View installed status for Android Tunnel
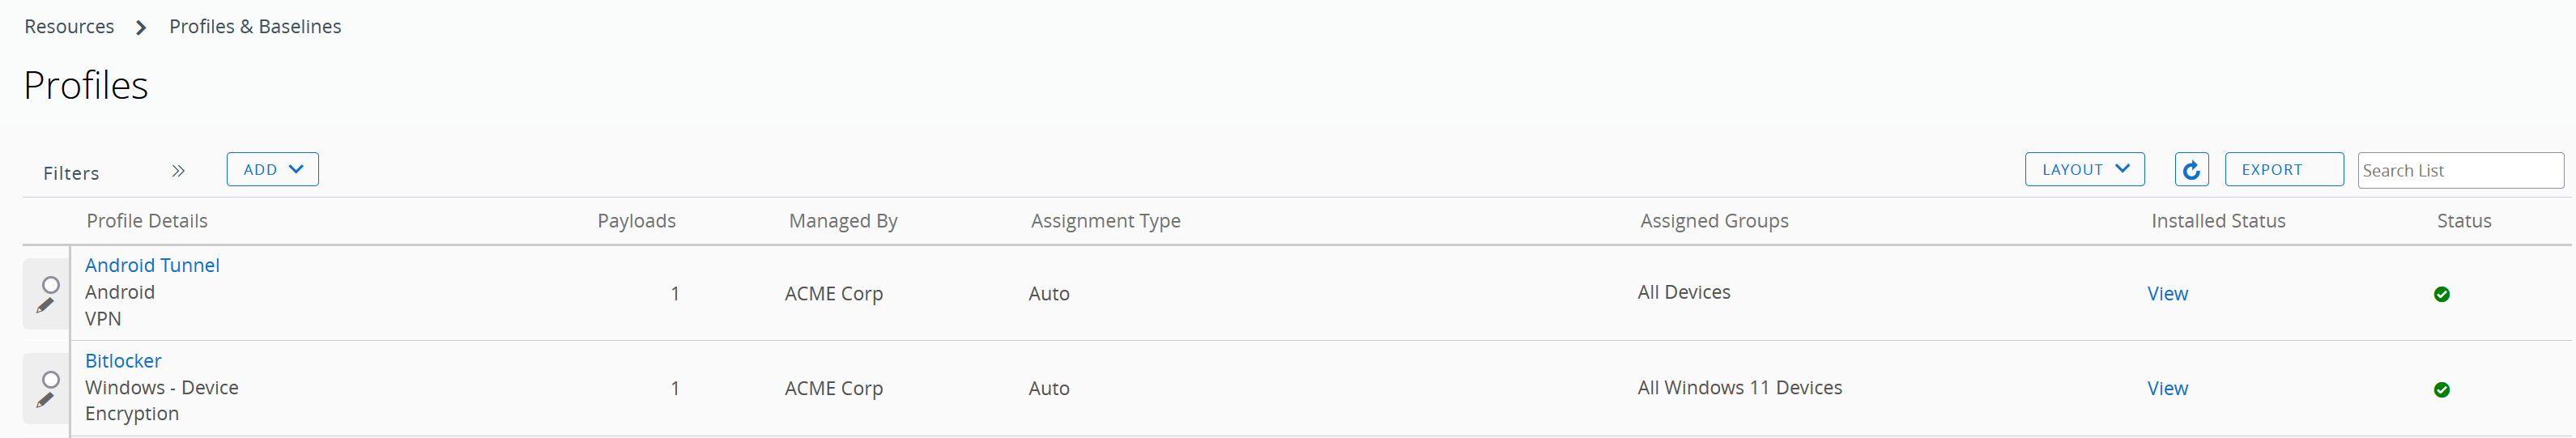2576x438 pixels. [2167, 294]
